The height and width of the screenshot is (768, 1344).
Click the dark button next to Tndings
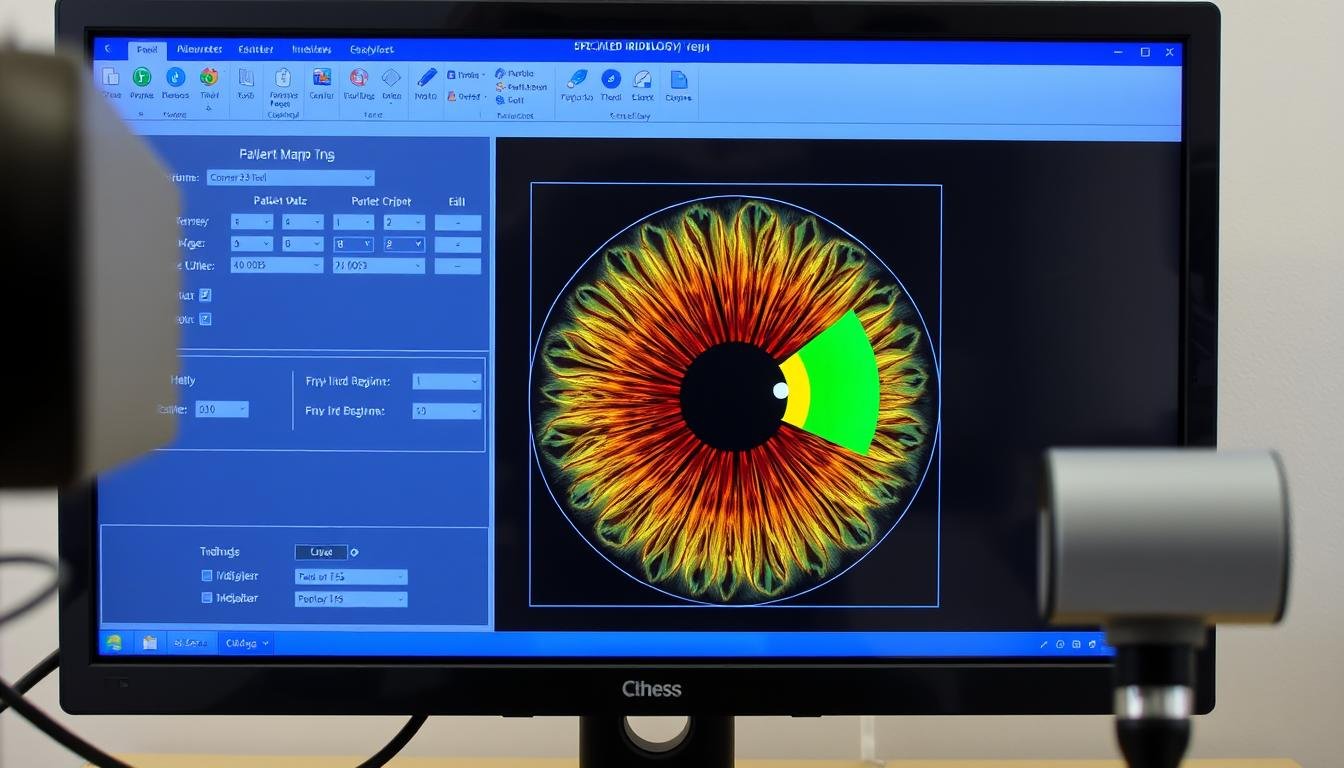[321, 552]
